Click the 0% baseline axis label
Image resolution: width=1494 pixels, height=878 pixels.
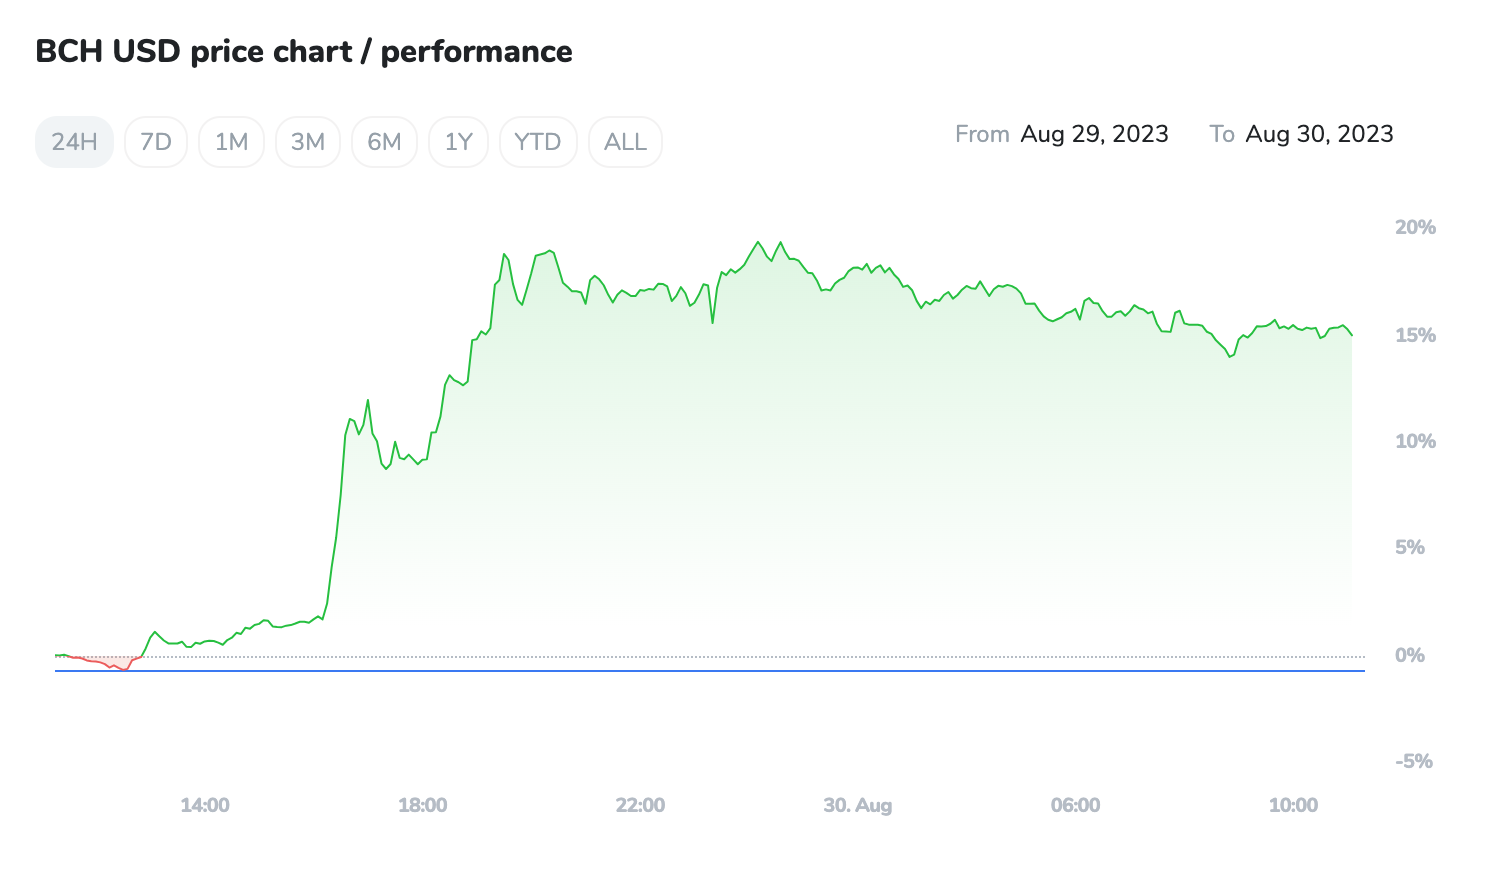pyautogui.click(x=1409, y=655)
